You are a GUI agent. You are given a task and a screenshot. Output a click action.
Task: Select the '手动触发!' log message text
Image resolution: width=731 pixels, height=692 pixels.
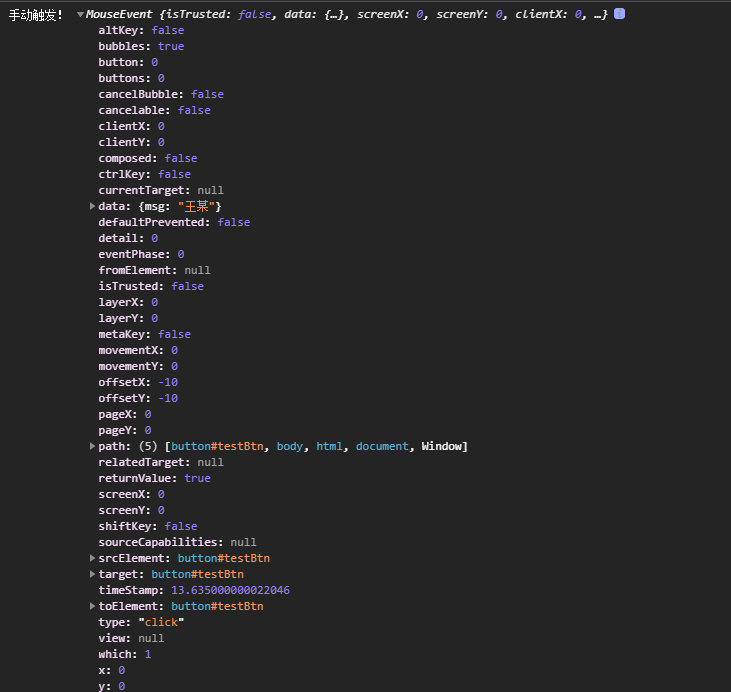[35, 15]
